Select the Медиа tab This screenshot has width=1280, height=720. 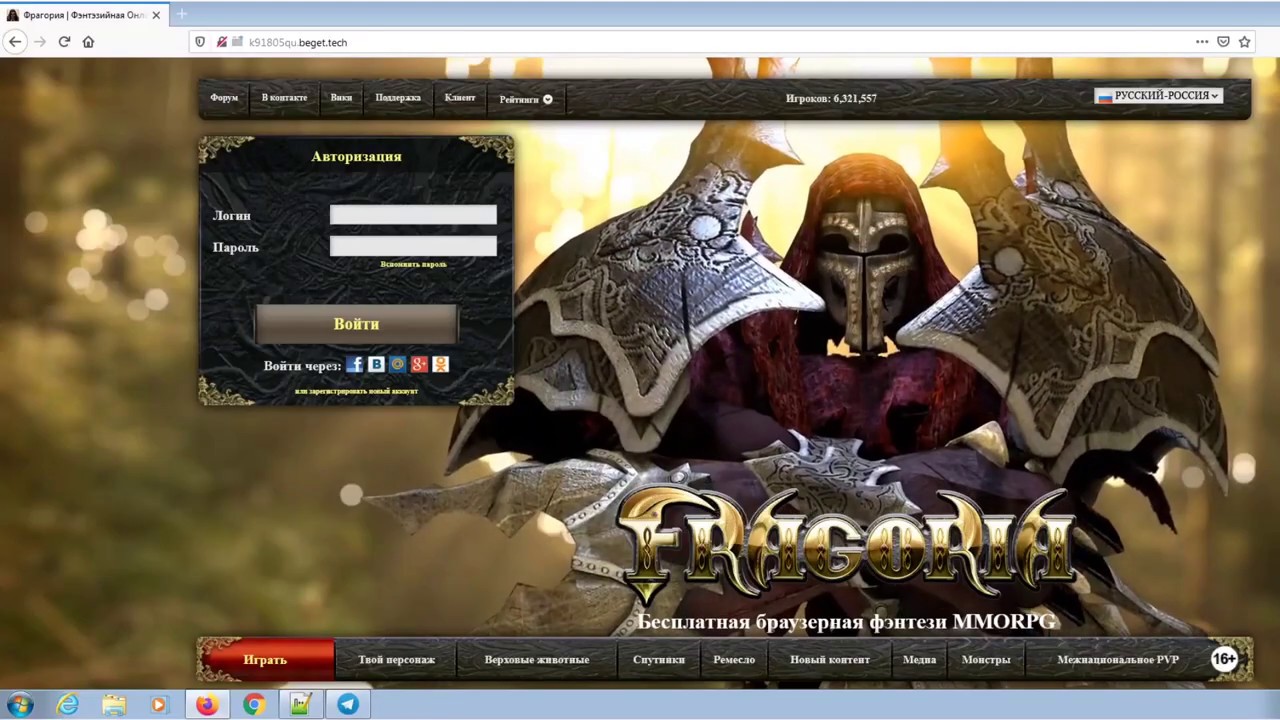click(x=919, y=660)
